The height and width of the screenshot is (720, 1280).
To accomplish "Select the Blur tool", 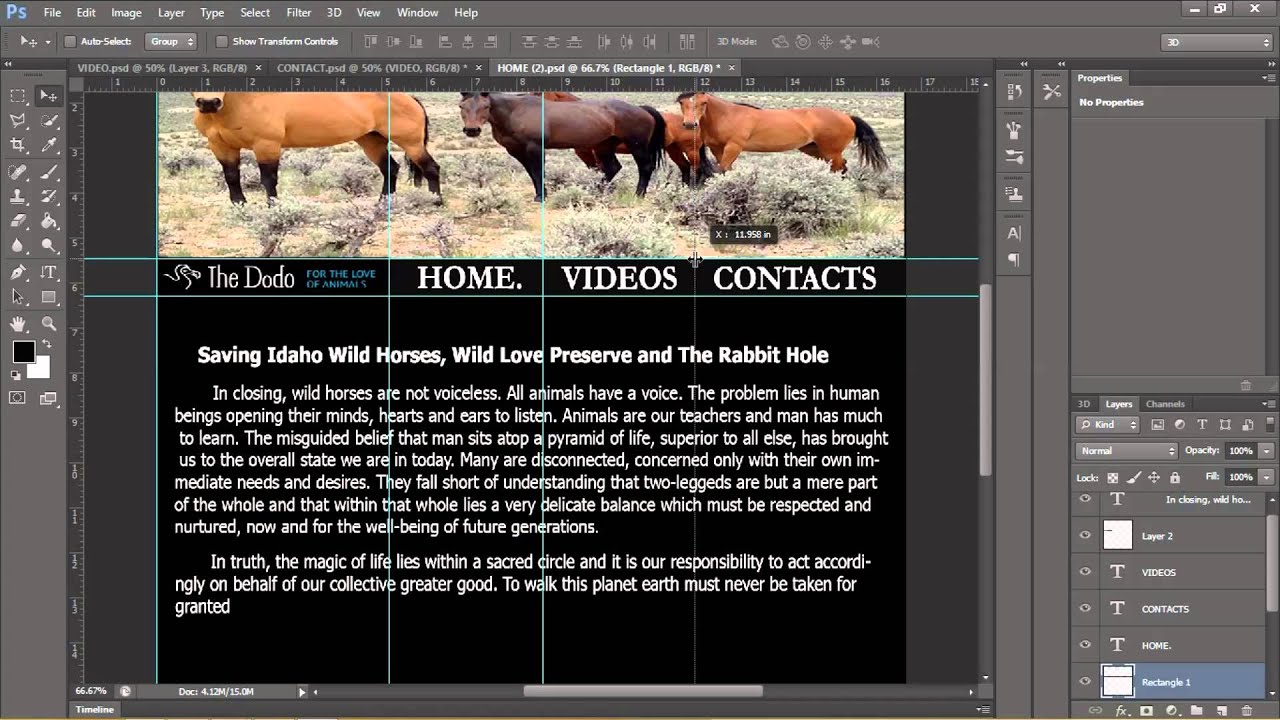I will point(18,246).
